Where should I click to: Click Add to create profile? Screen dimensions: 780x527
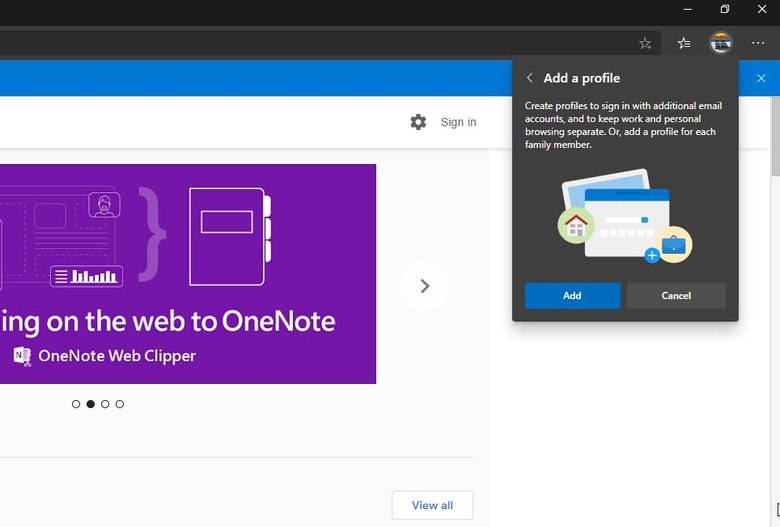(x=573, y=296)
